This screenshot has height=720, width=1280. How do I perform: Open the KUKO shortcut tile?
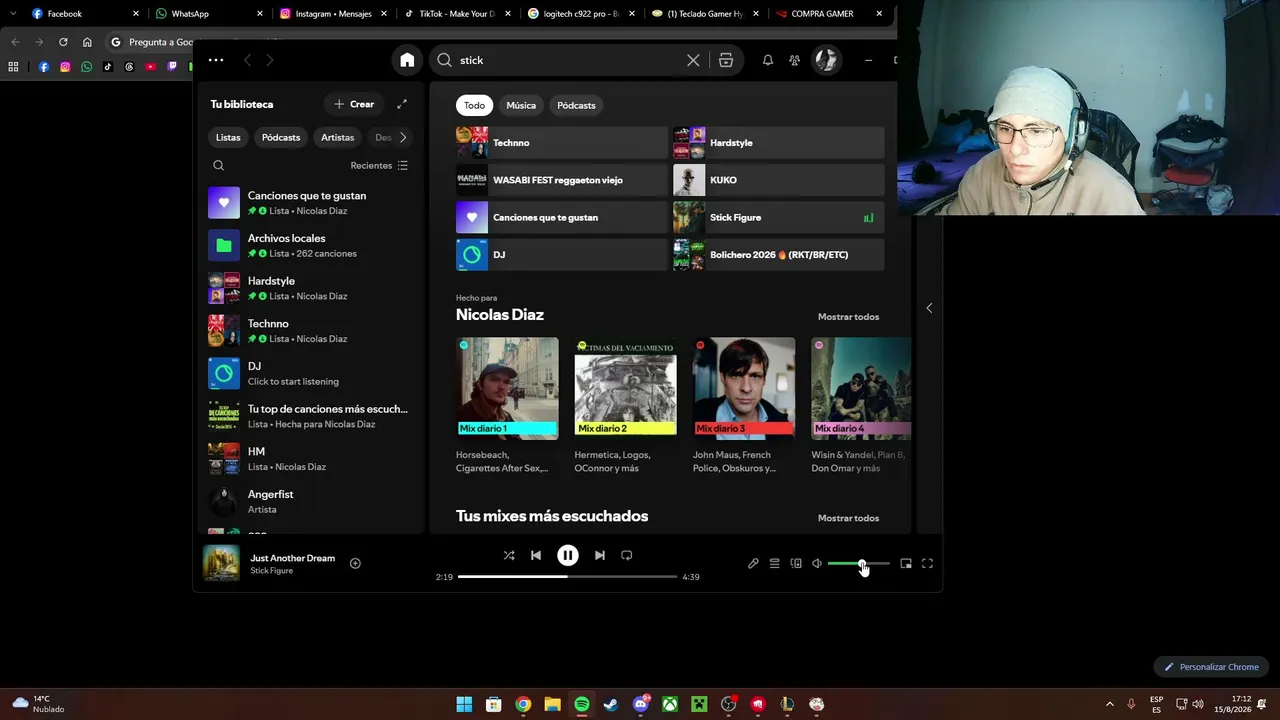(779, 180)
